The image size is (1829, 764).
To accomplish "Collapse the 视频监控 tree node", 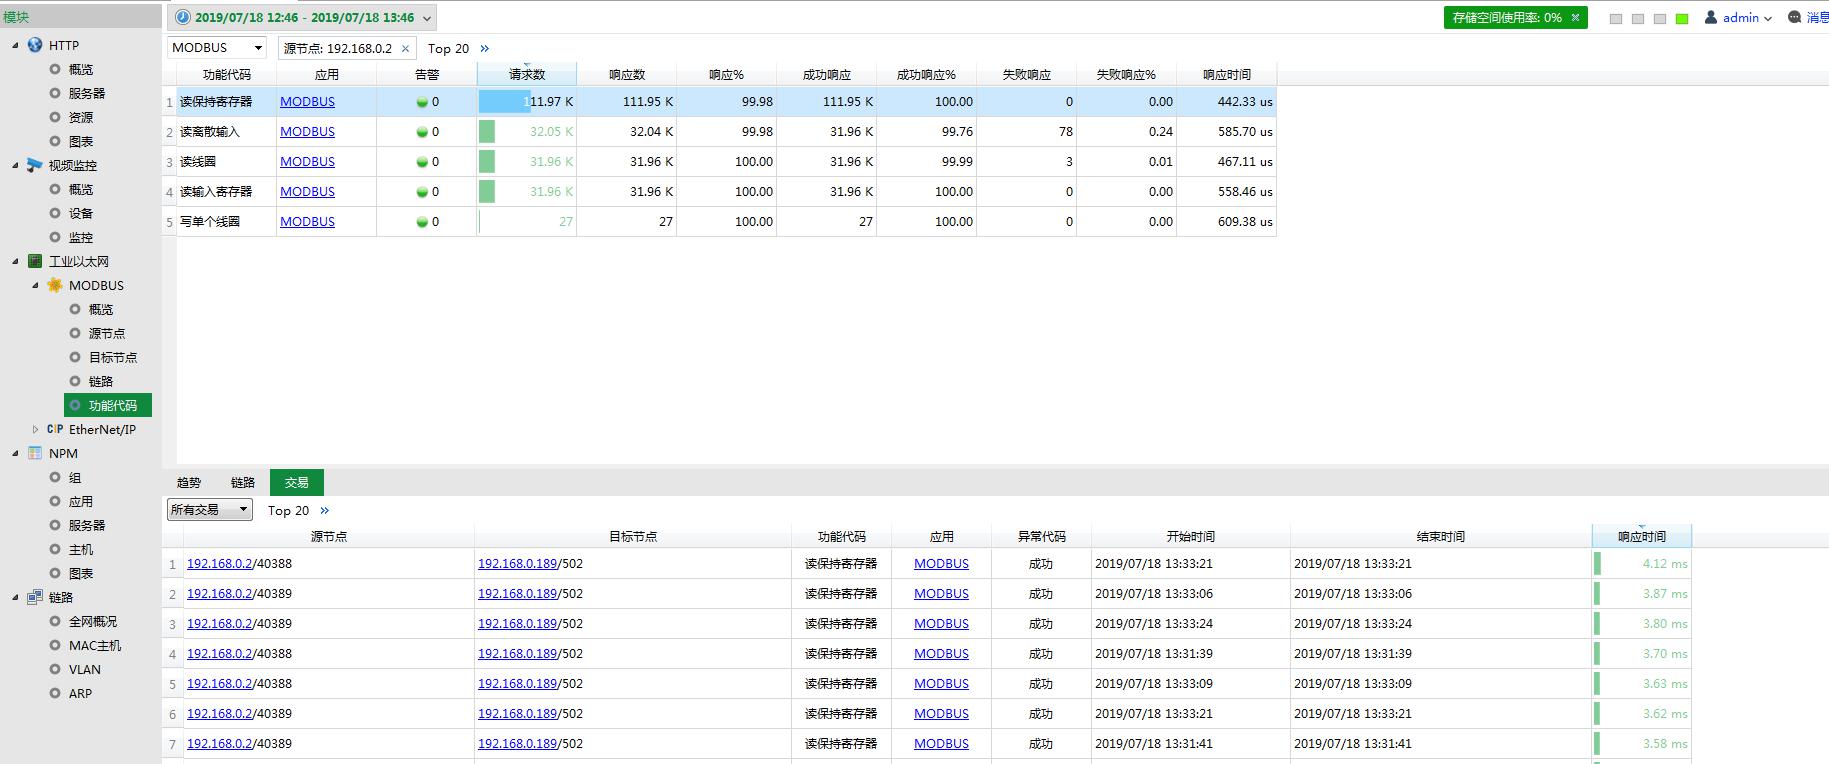I will pyautogui.click(x=15, y=165).
